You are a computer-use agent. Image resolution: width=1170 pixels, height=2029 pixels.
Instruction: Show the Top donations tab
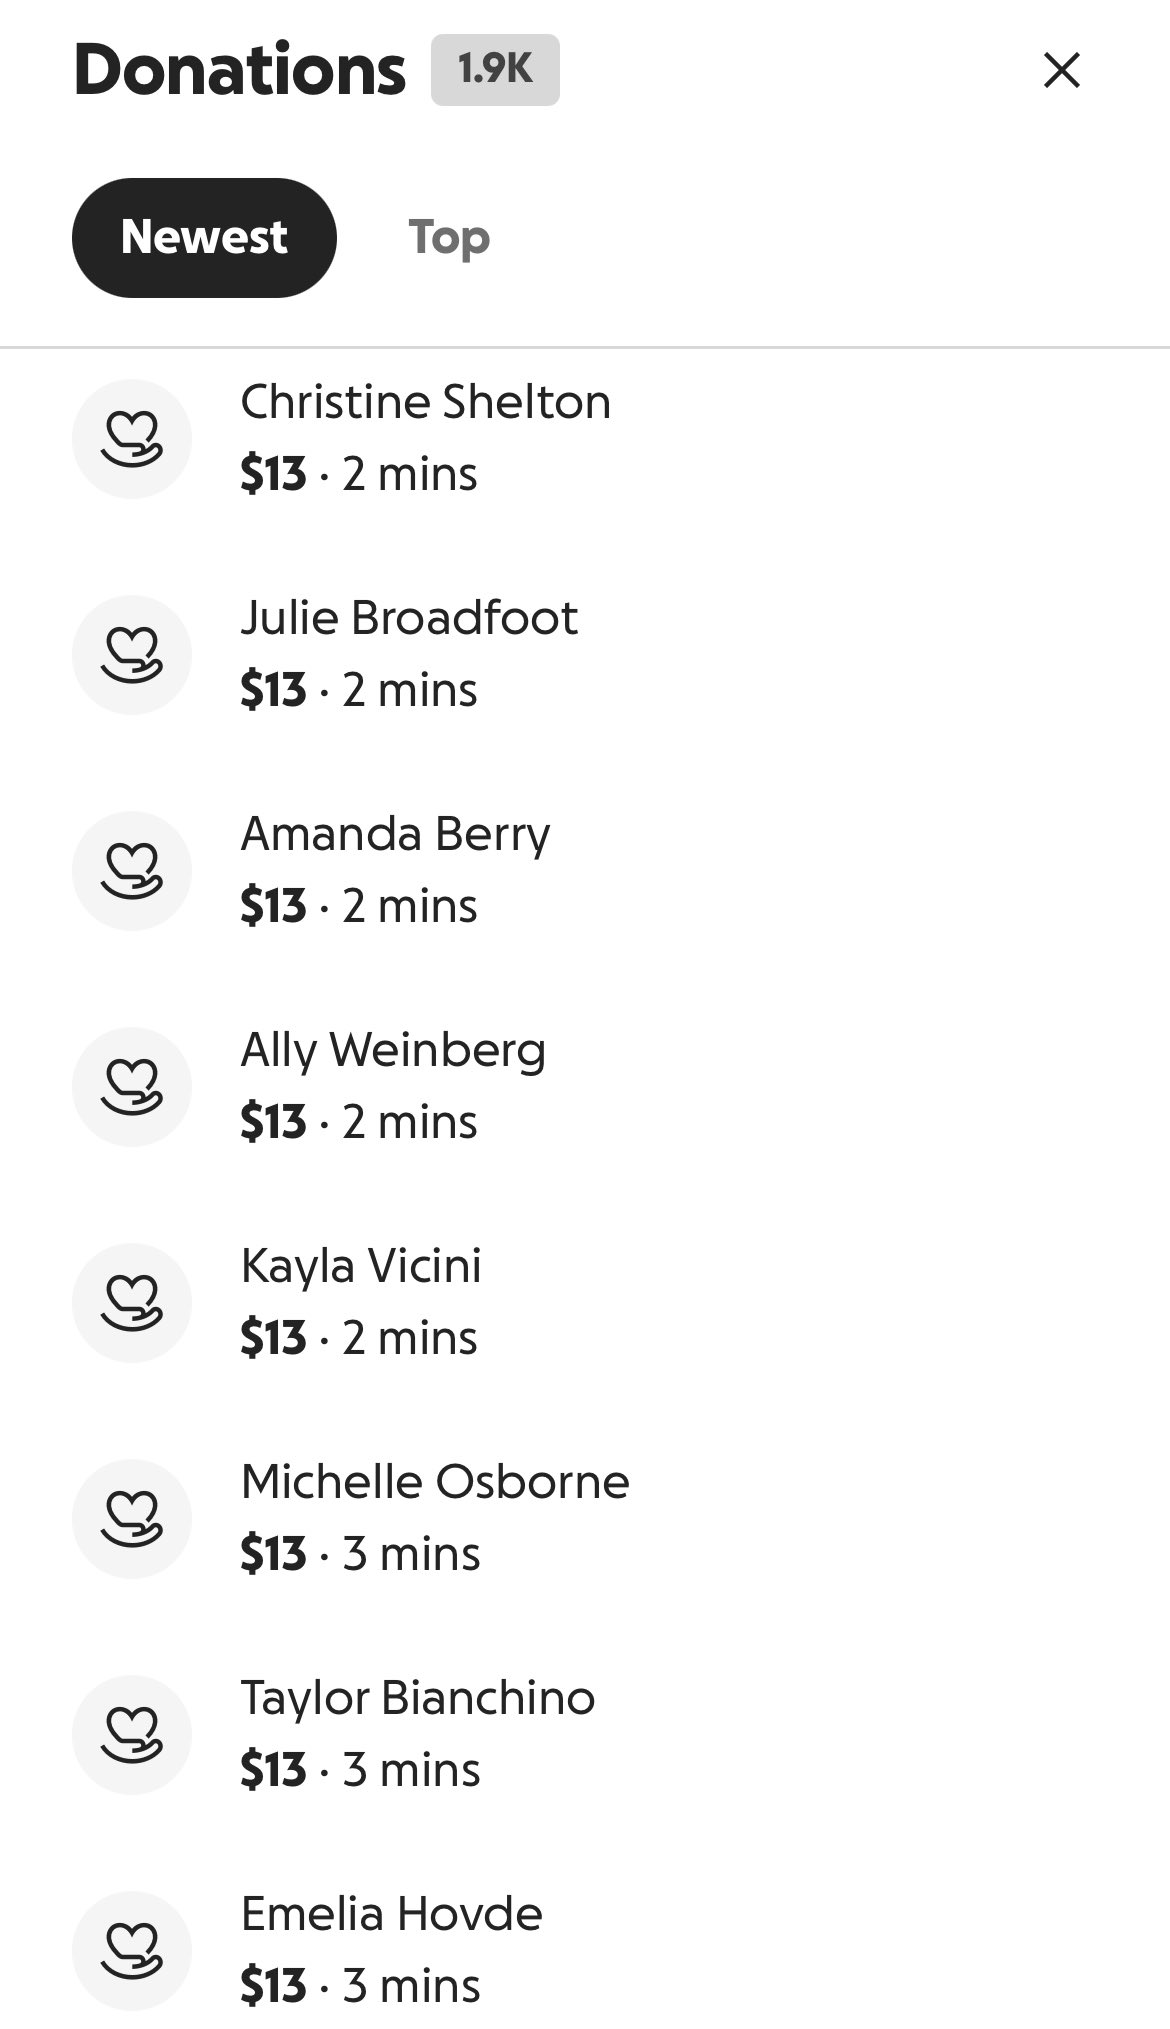pyautogui.click(x=449, y=238)
